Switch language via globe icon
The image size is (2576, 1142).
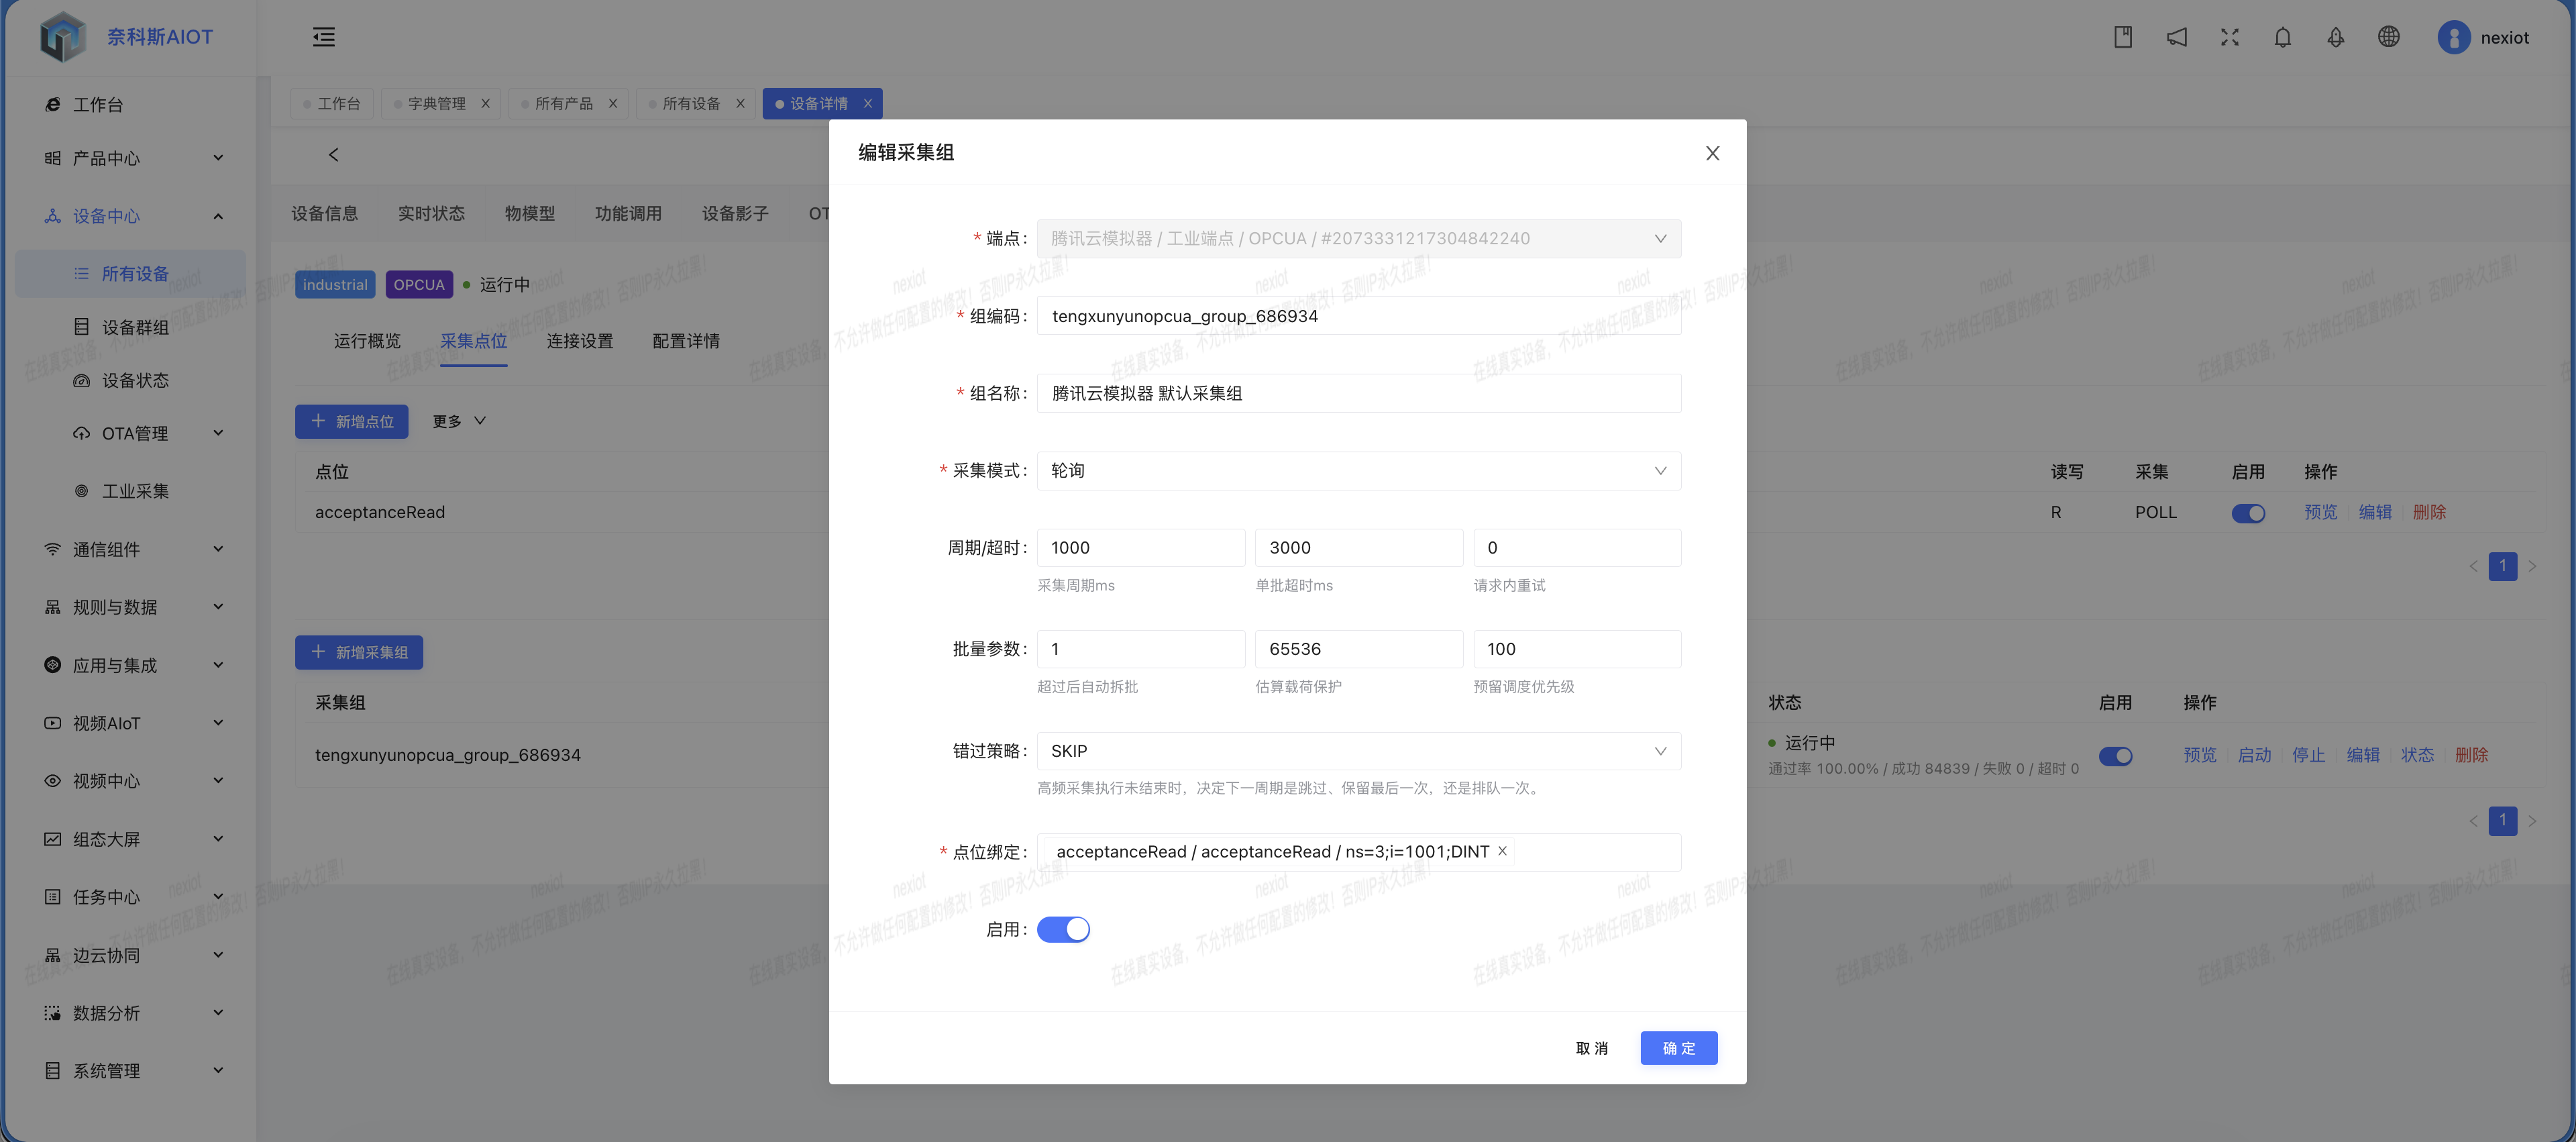[x=2388, y=37]
